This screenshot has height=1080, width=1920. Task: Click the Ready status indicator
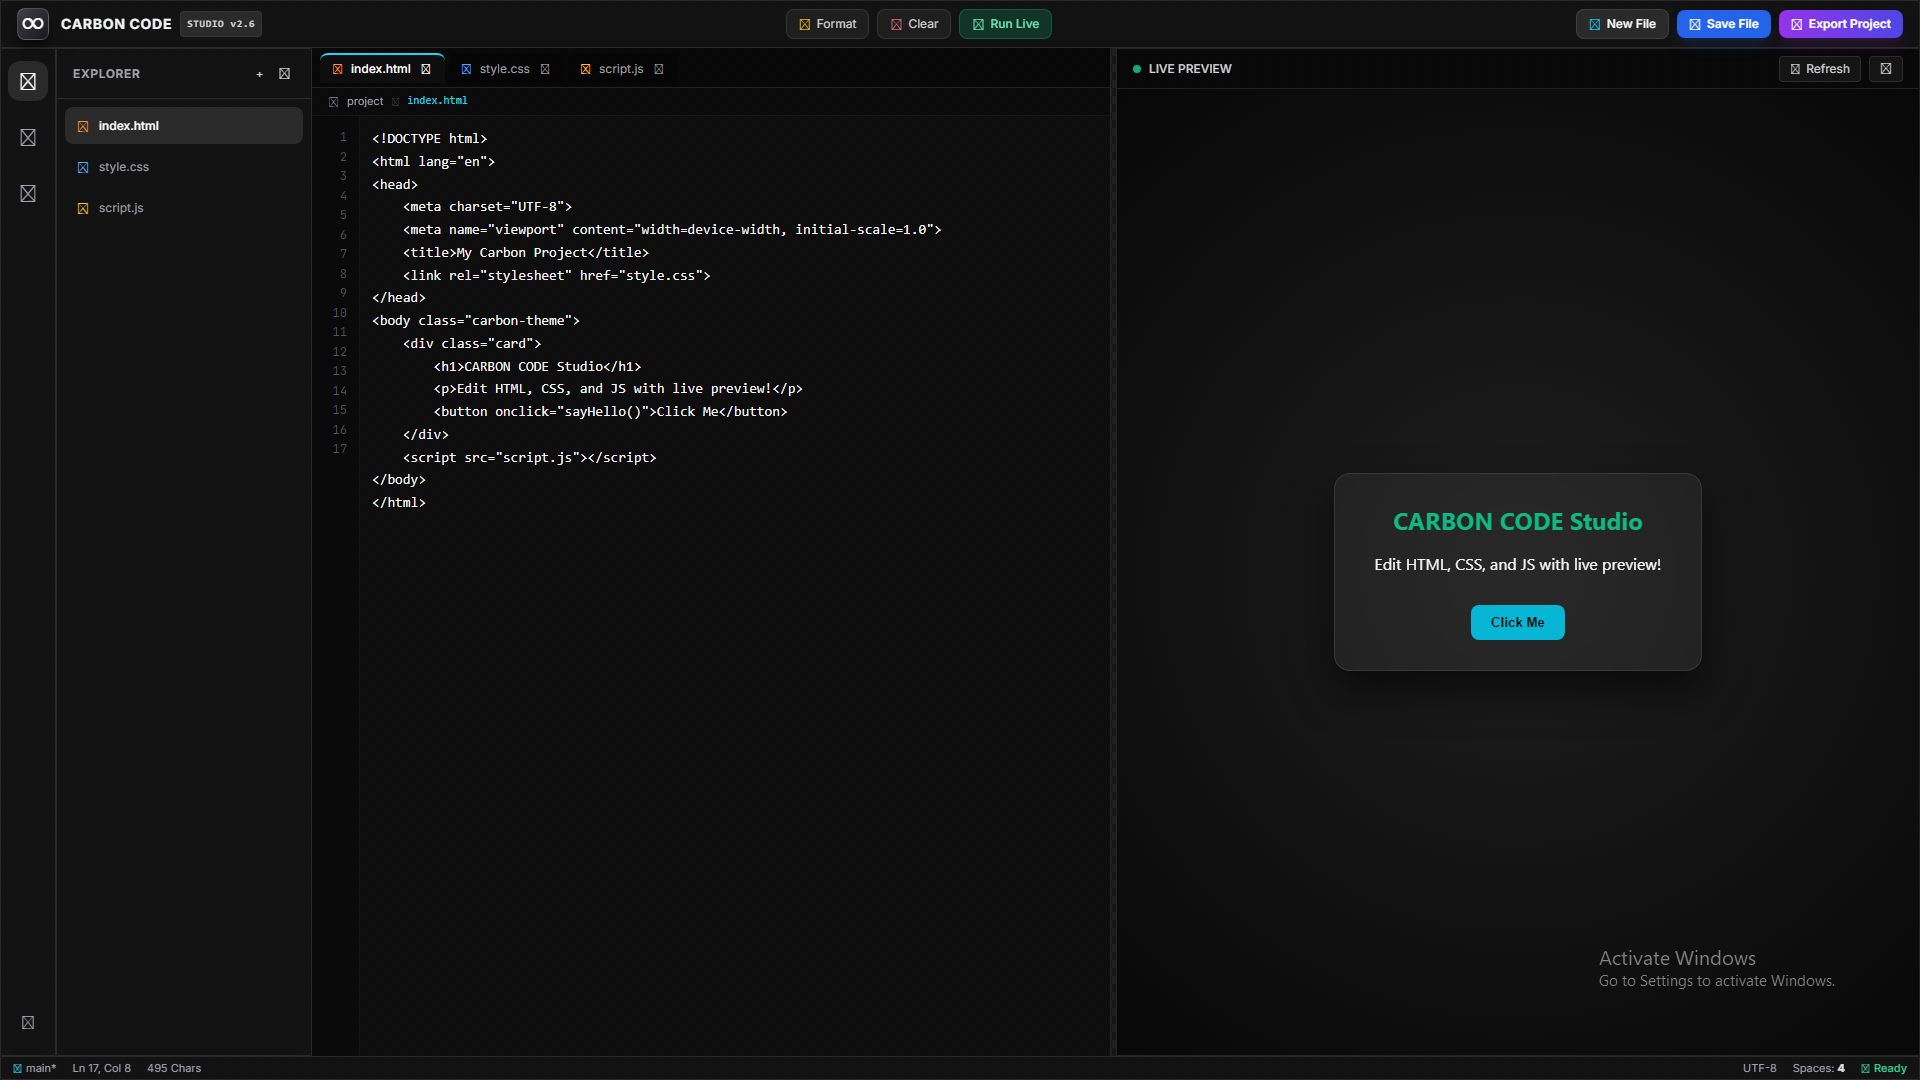(x=1884, y=1068)
